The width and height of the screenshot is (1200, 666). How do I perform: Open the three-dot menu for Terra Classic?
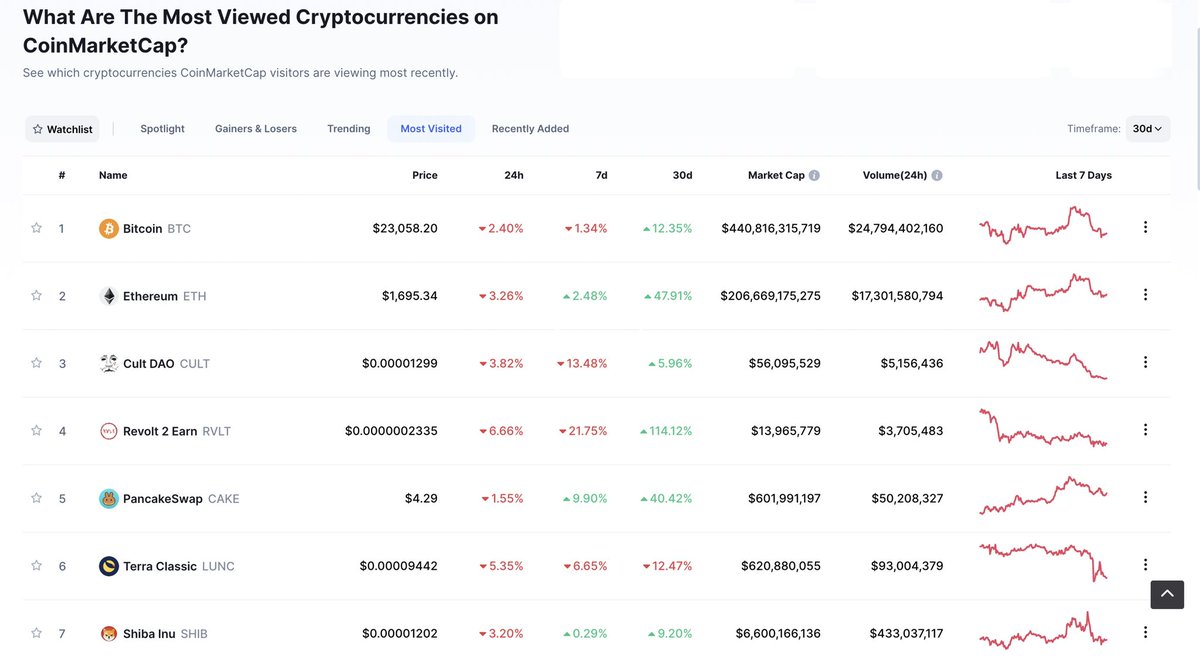pos(1145,565)
